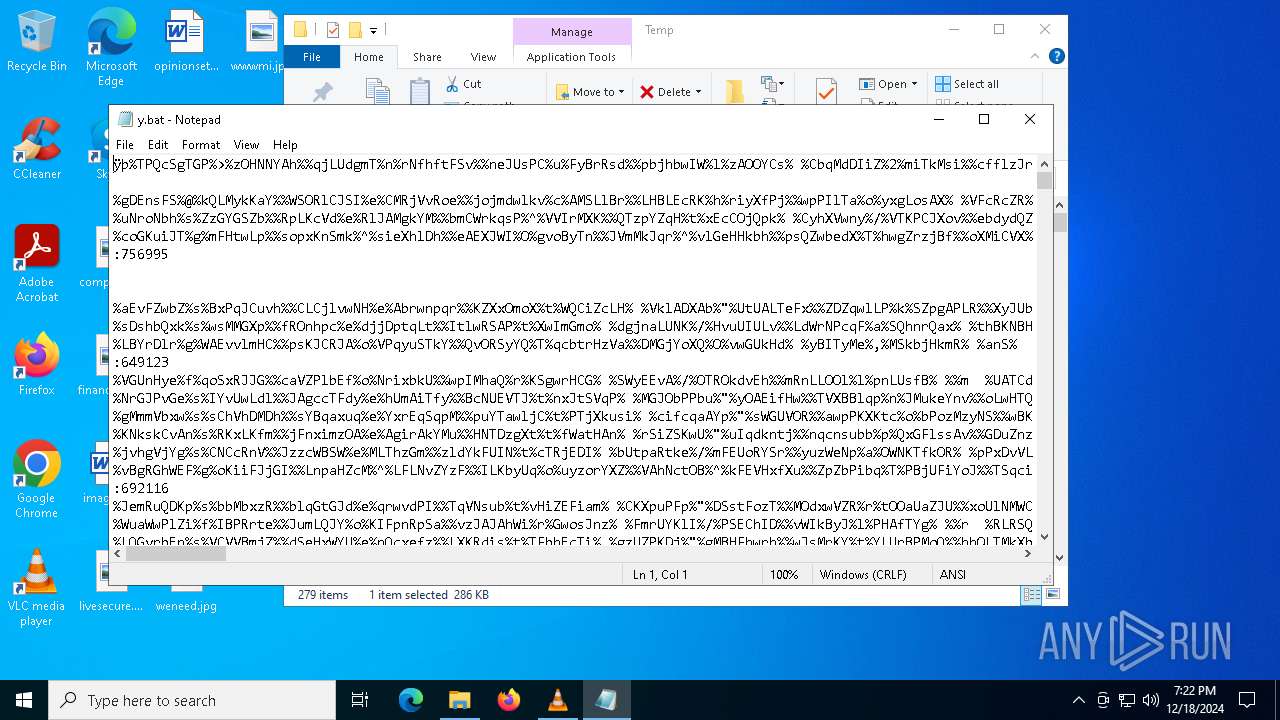Open the Task View button on taskbar
Viewport: 1280px width, 720px height.
360,700
